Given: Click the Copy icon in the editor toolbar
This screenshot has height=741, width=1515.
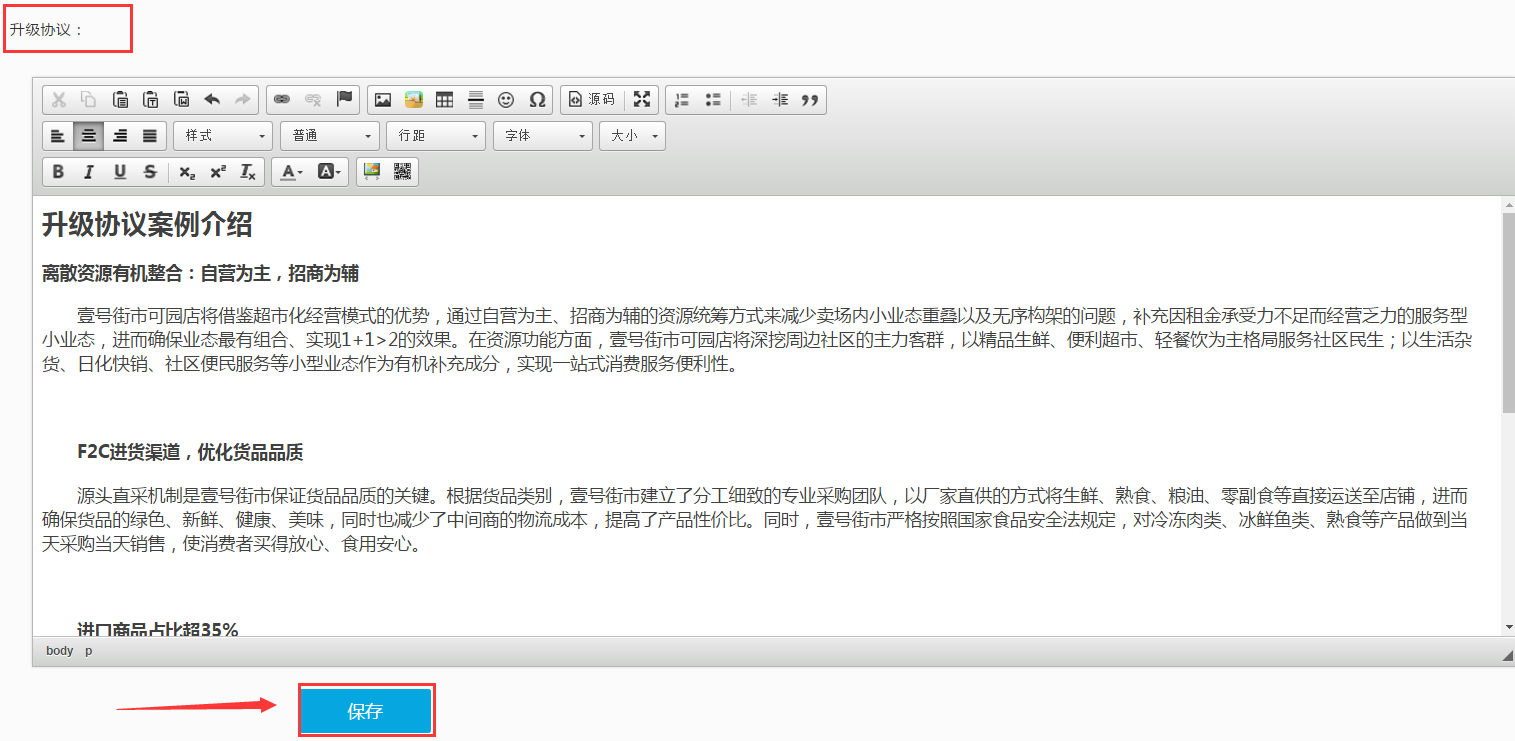Looking at the screenshot, I should click(89, 99).
